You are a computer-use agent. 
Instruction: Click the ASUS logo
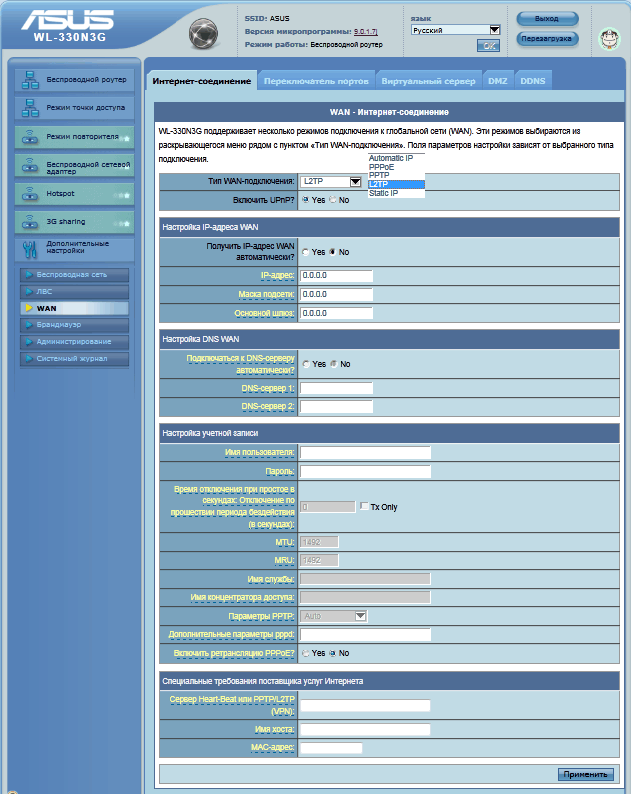pos(67,21)
